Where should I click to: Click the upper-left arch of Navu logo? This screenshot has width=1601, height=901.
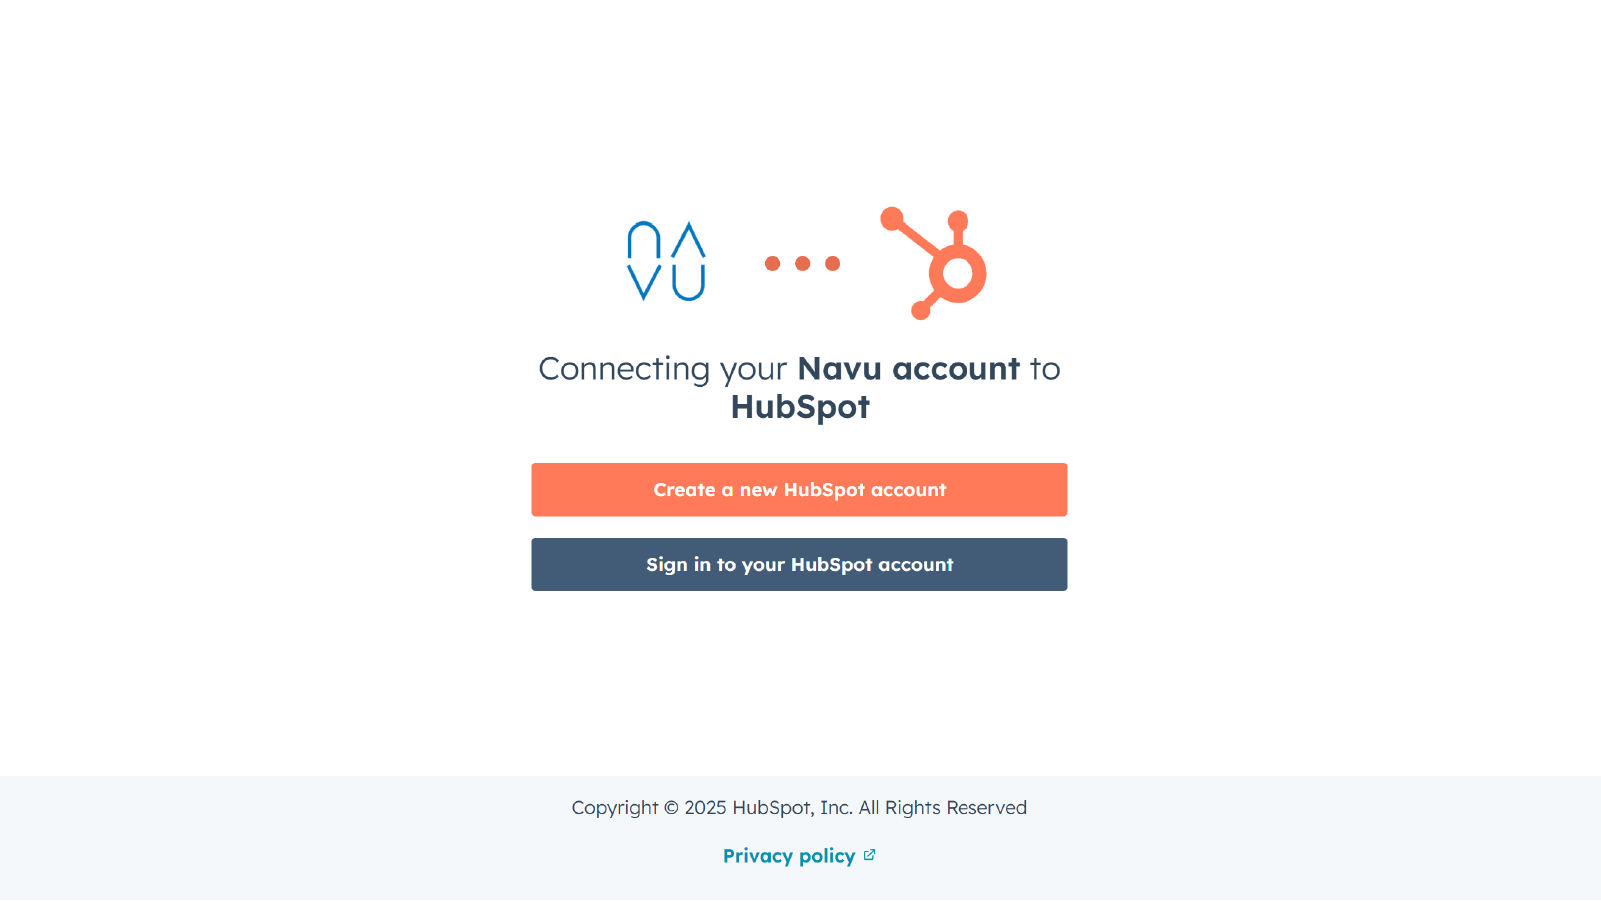644,240
